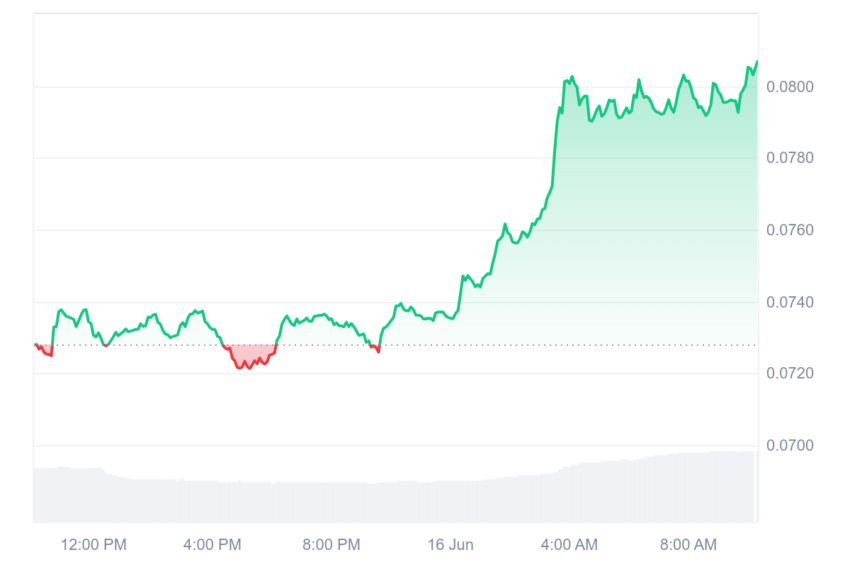The width and height of the screenshot is (850, 567).
Task: Click the 0.0740 price axis label
Action: [789, 302]
